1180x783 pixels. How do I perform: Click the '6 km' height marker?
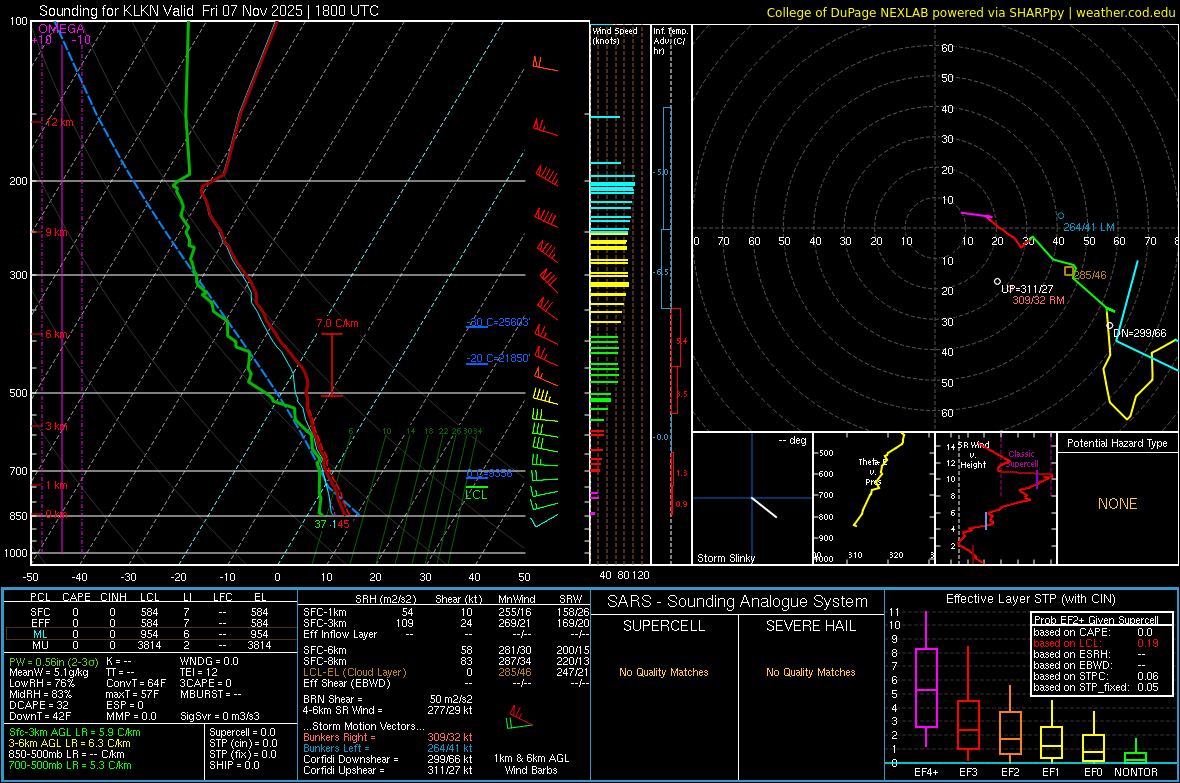click(56, 334)
